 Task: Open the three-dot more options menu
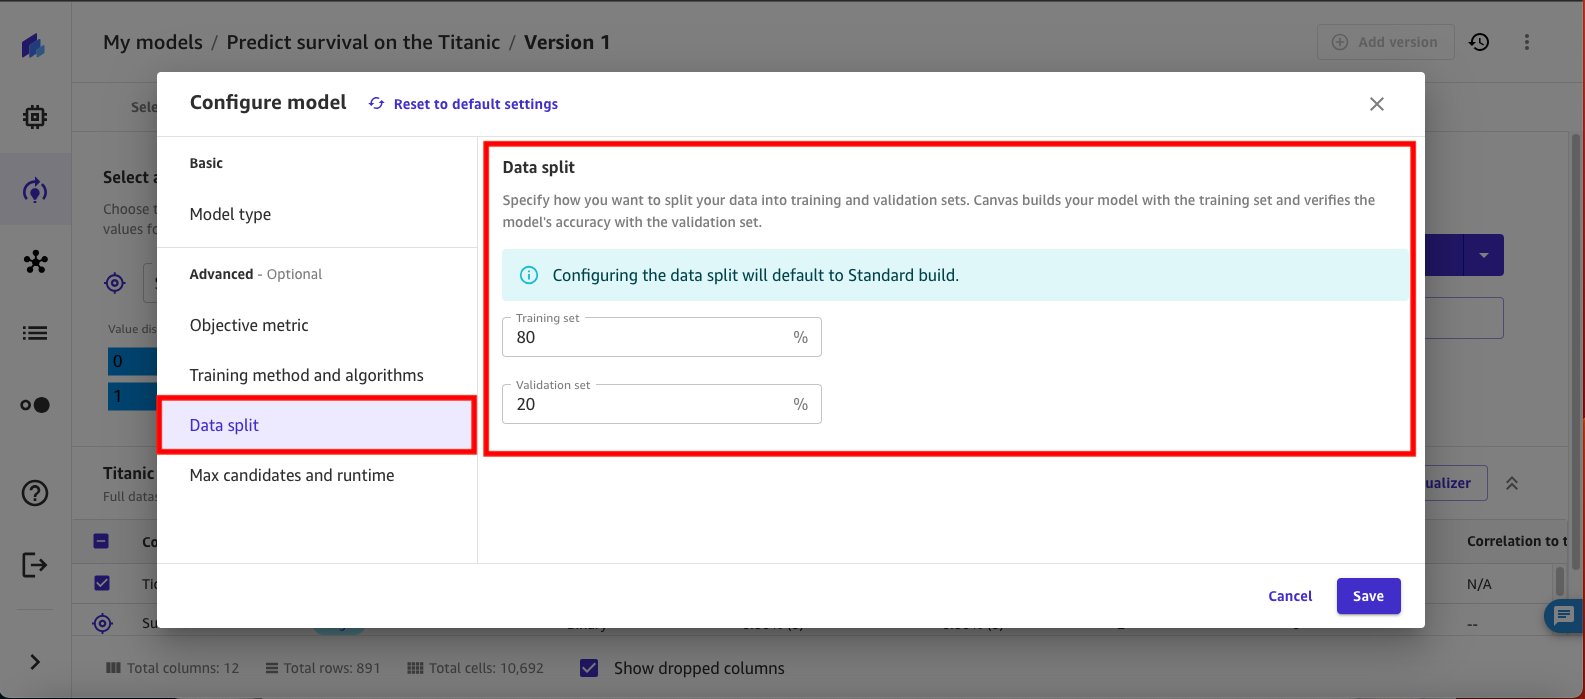[x=1527, y=42]
